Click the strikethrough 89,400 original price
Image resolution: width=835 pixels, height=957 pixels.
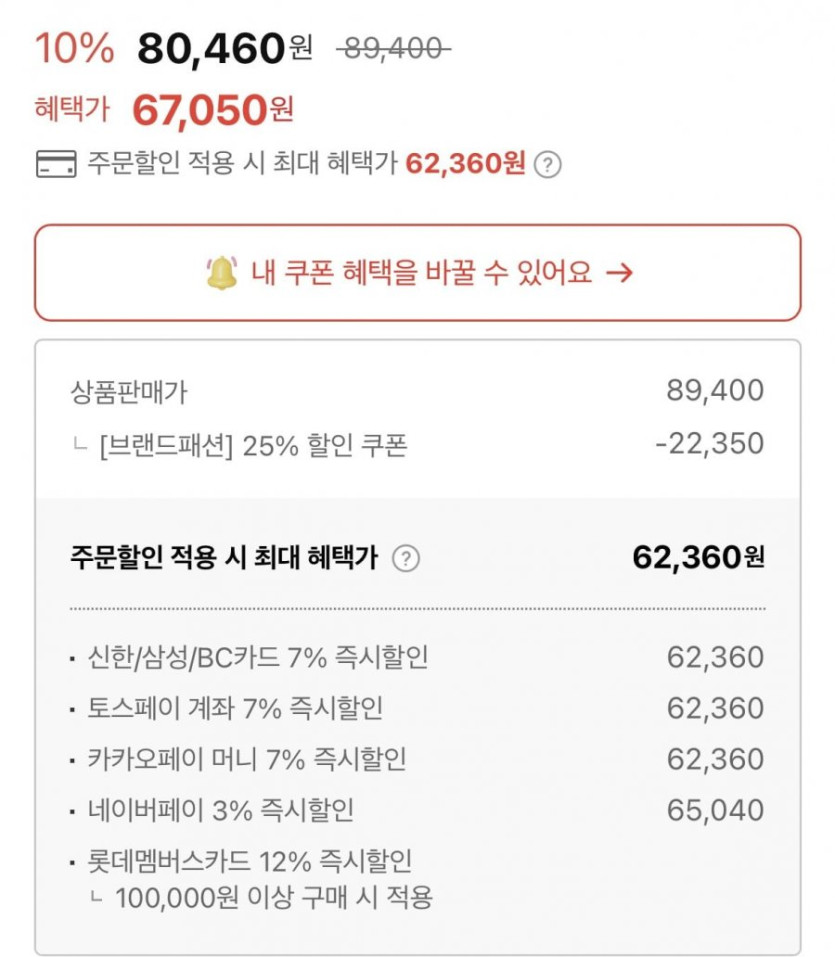pos(391,48)
